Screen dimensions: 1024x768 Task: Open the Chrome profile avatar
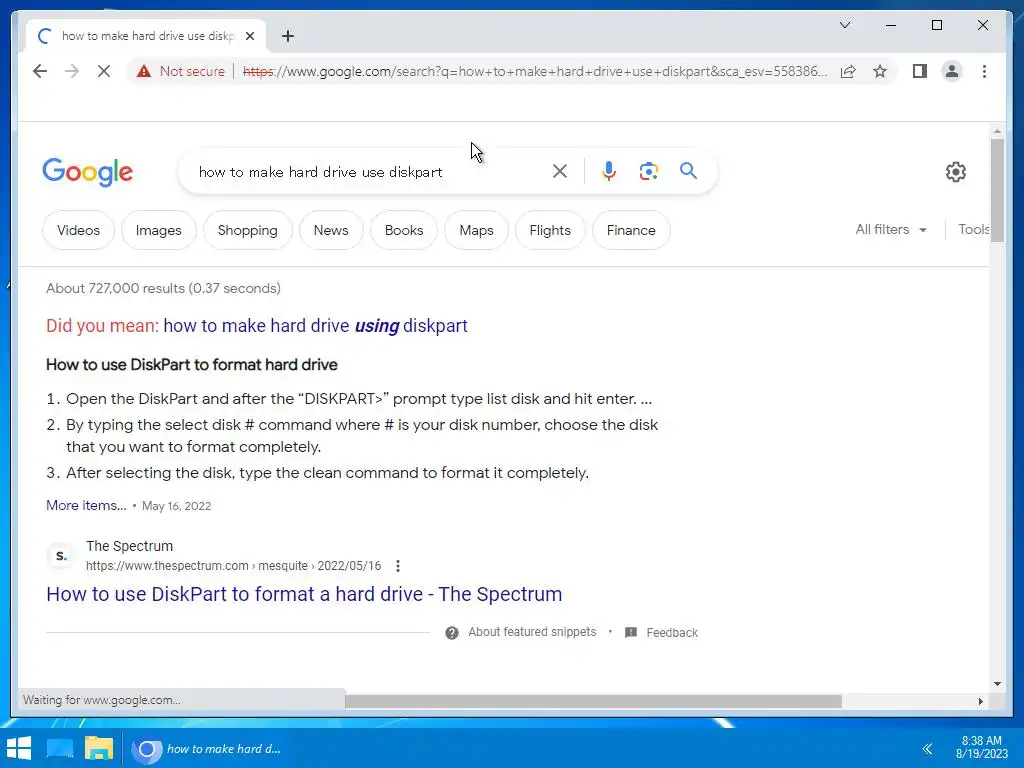coord(952,71)
